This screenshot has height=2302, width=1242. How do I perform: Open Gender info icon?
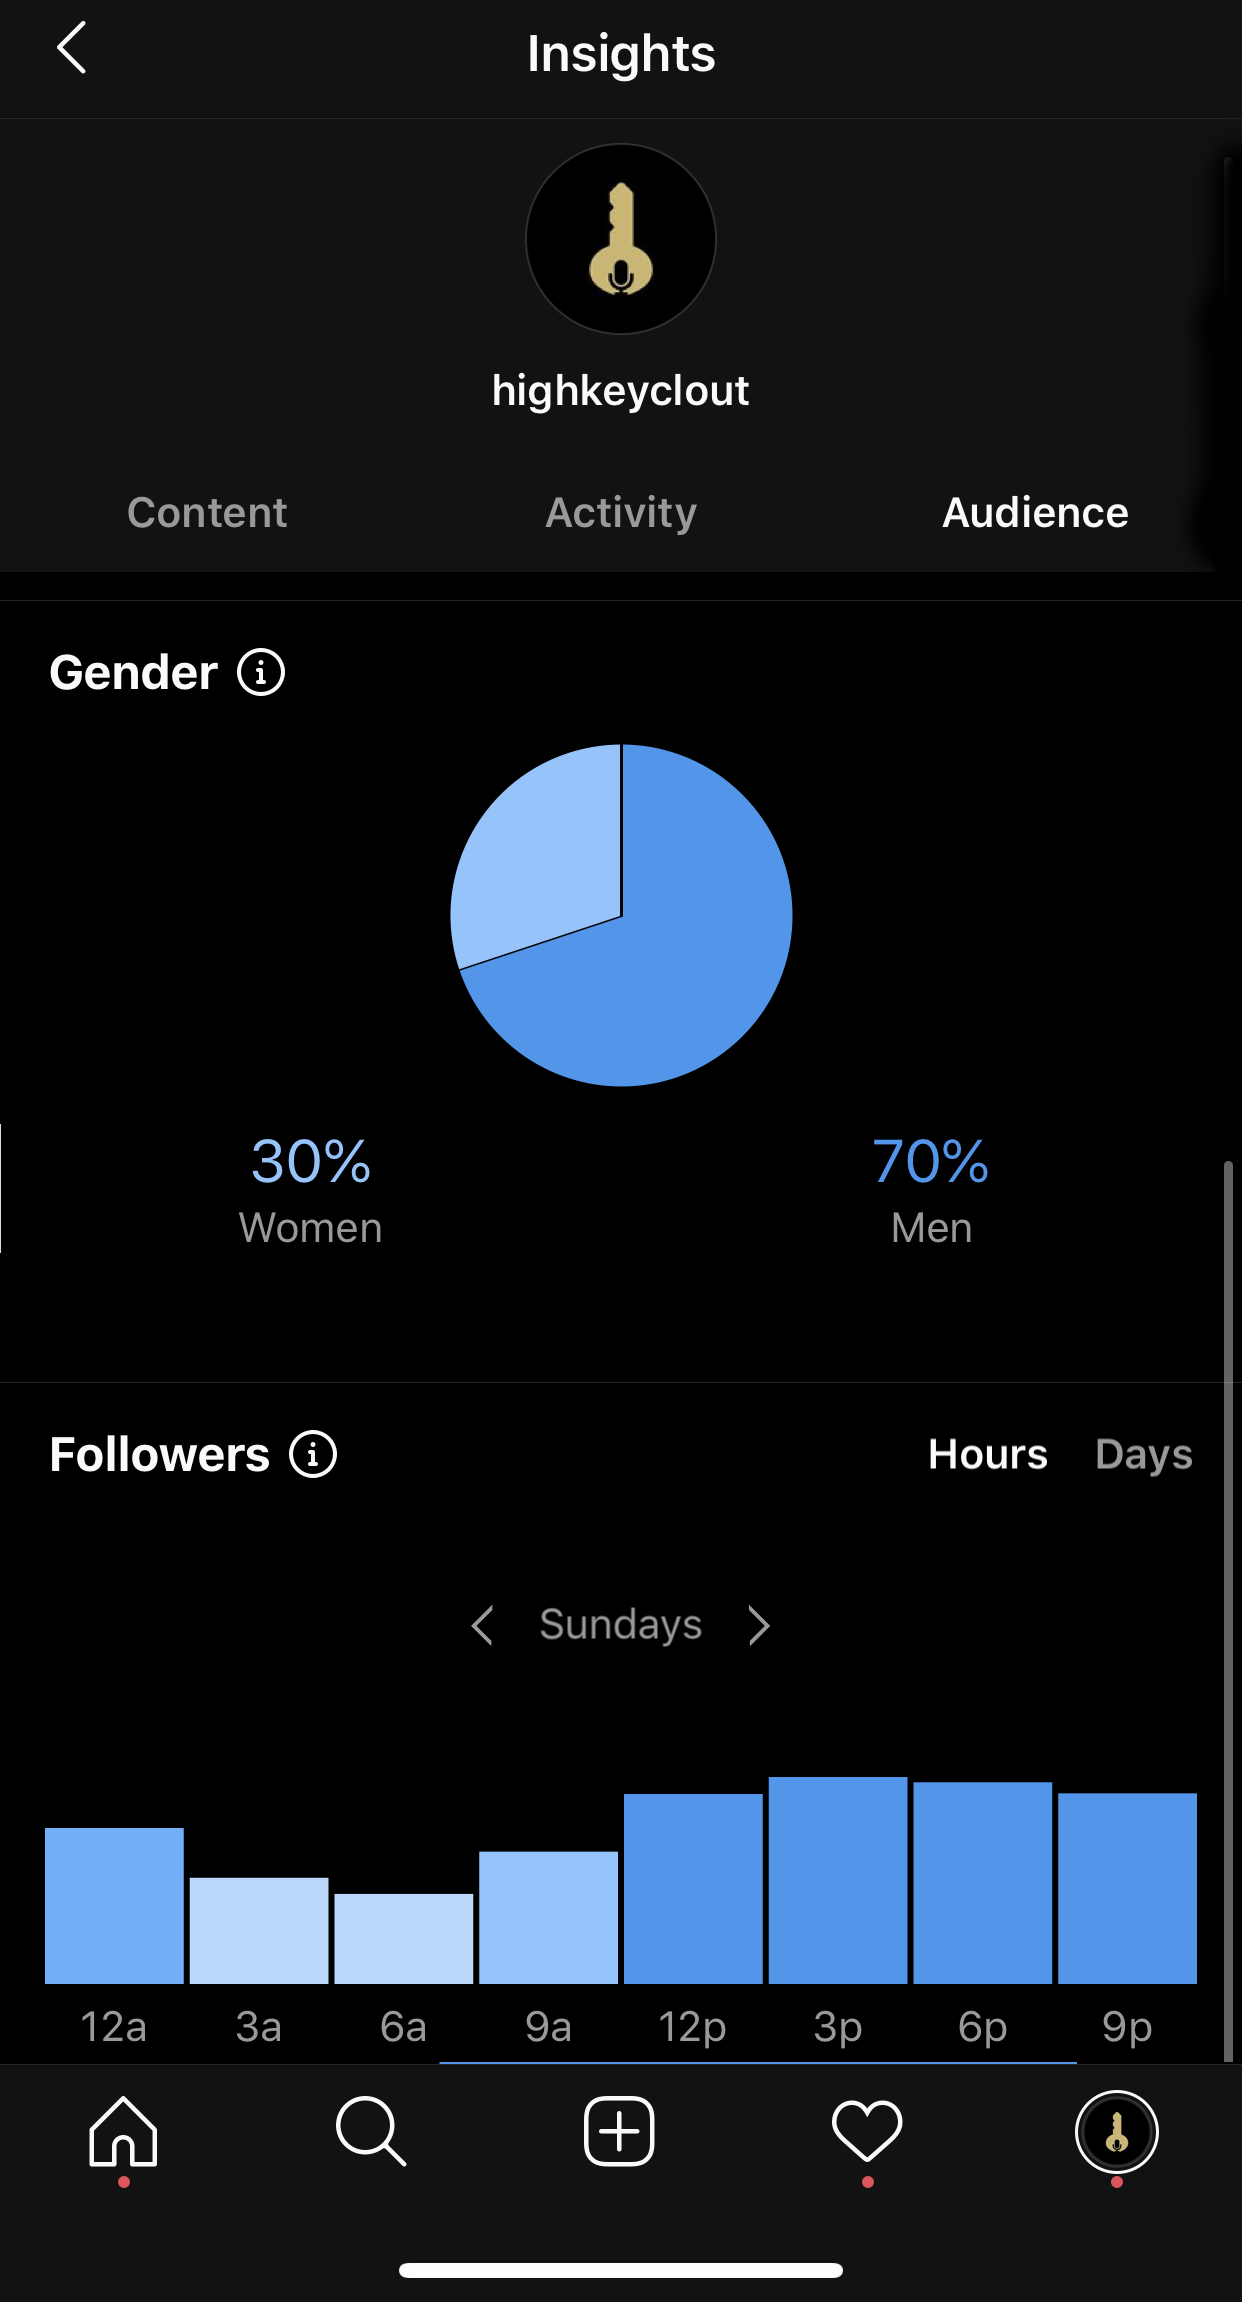click(261, 672)
